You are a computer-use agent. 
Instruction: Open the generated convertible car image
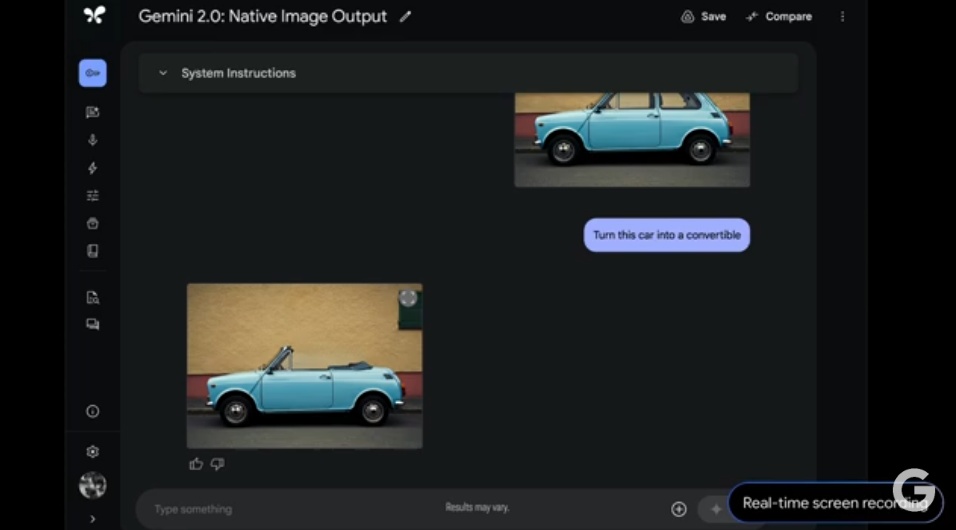304,366
